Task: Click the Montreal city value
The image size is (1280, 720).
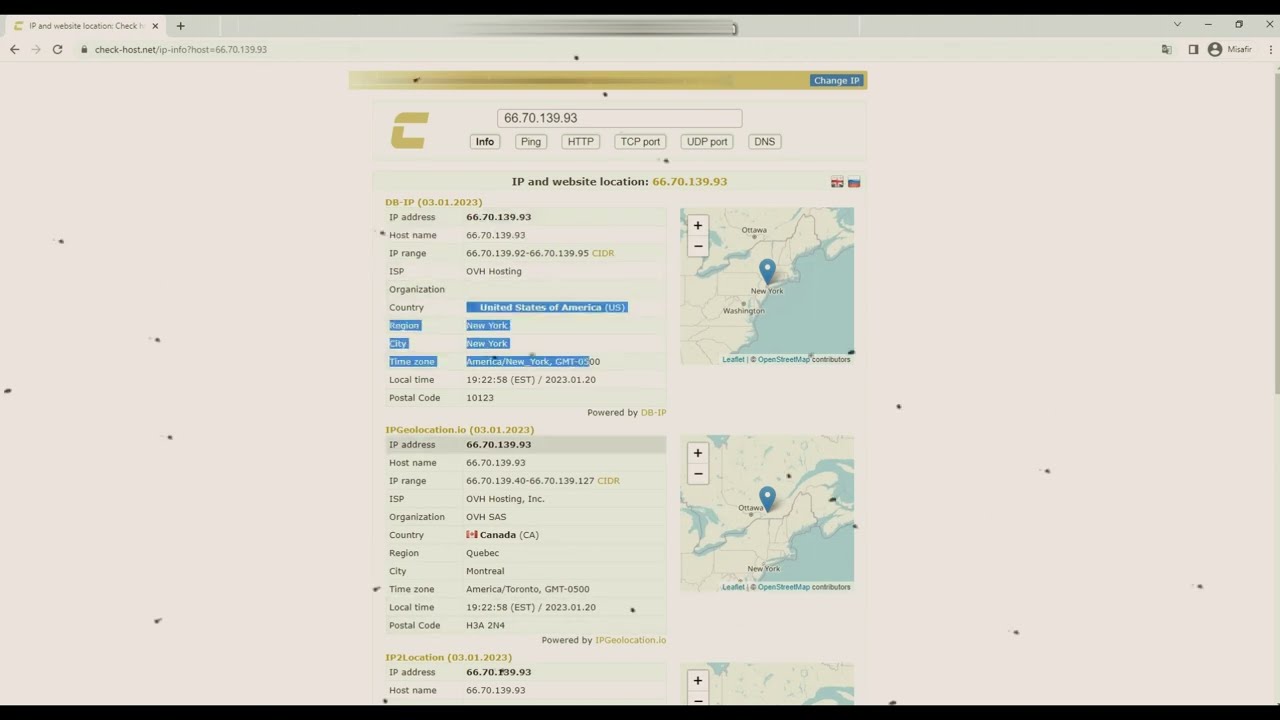Action: 485,571
